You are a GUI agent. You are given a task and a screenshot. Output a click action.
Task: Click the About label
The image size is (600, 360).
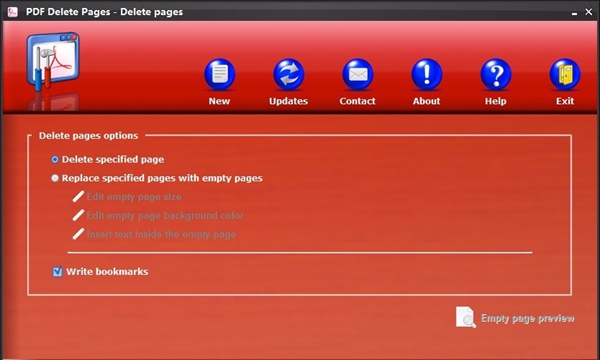pos(426,101)
